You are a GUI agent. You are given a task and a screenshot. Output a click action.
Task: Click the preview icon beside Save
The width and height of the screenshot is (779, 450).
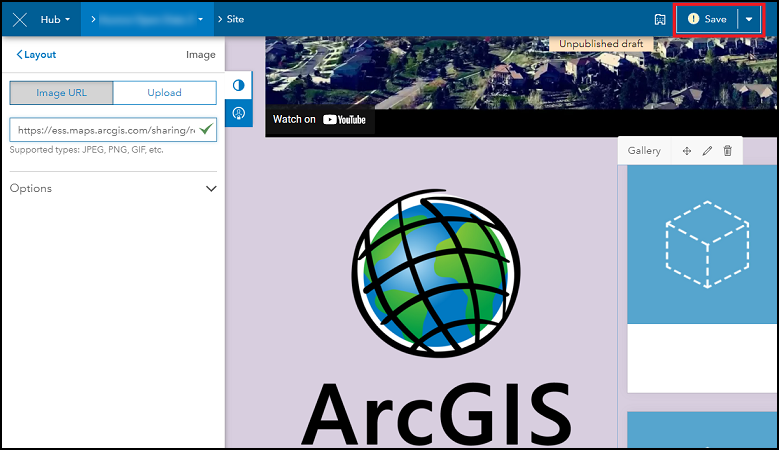(x=660, y=19)
